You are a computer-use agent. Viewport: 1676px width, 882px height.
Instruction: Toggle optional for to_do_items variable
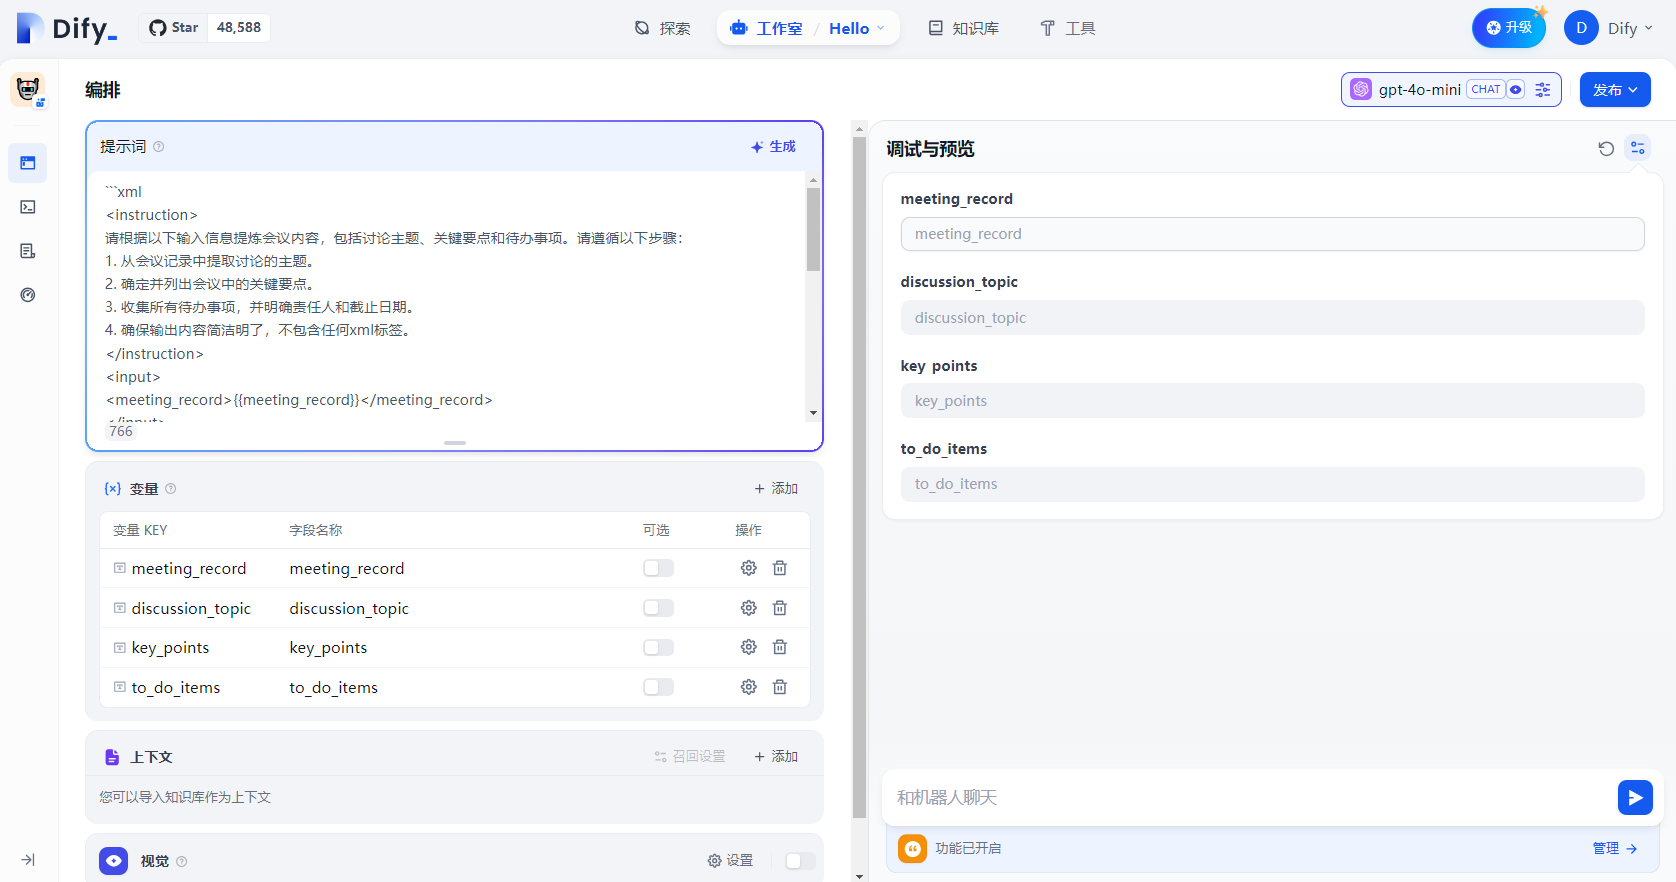(658, 687)
